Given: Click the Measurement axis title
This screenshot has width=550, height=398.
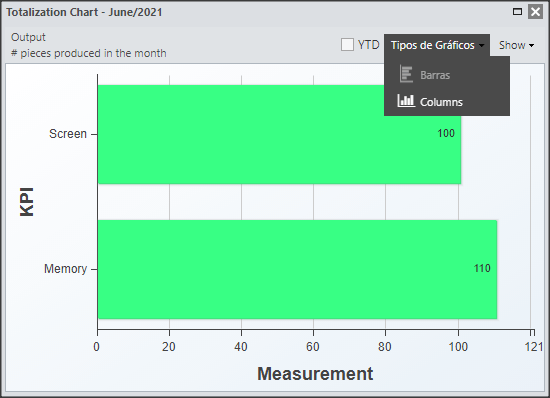Looking at the screenshot, I should tap(315, 373).
